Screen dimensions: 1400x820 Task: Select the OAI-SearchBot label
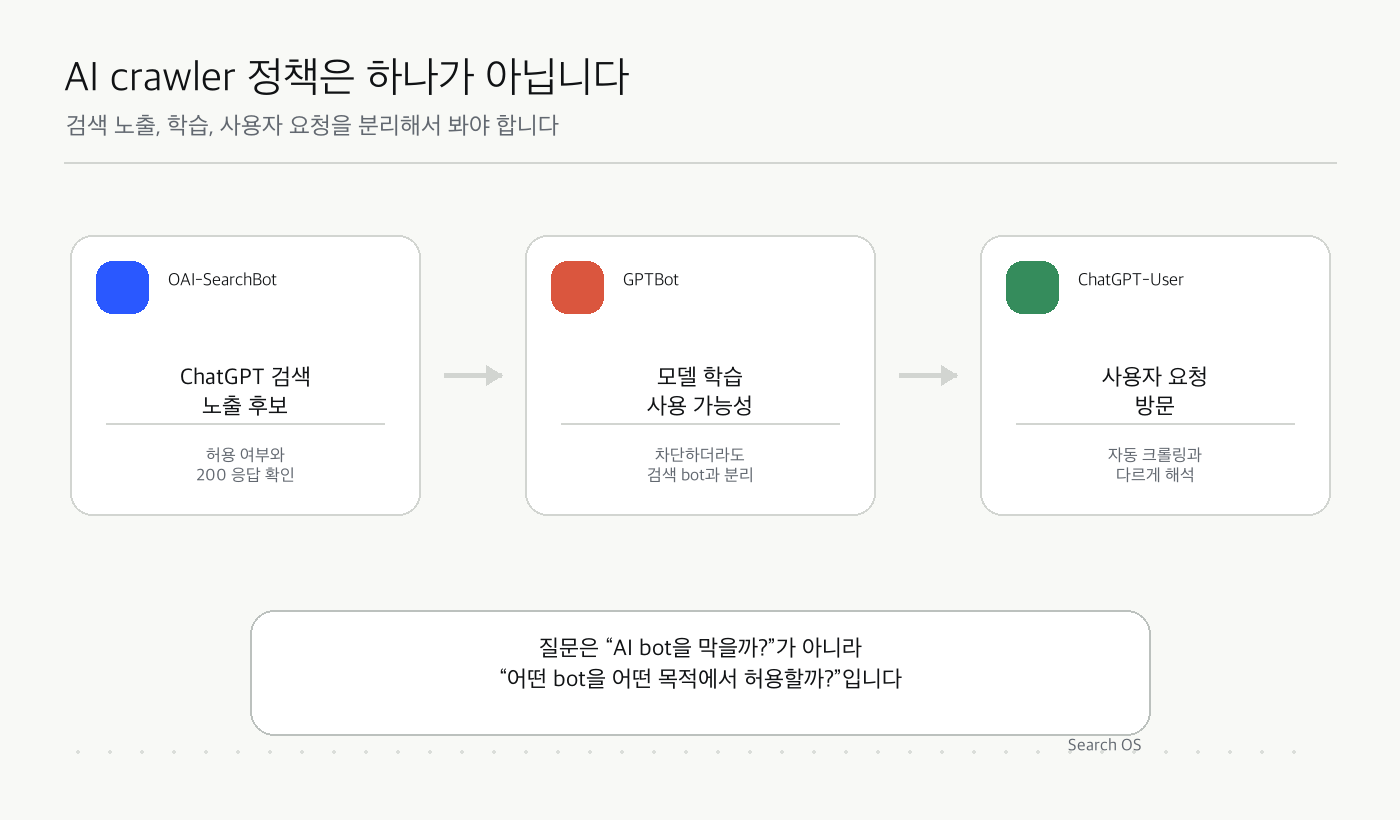(x=222, y=280)
